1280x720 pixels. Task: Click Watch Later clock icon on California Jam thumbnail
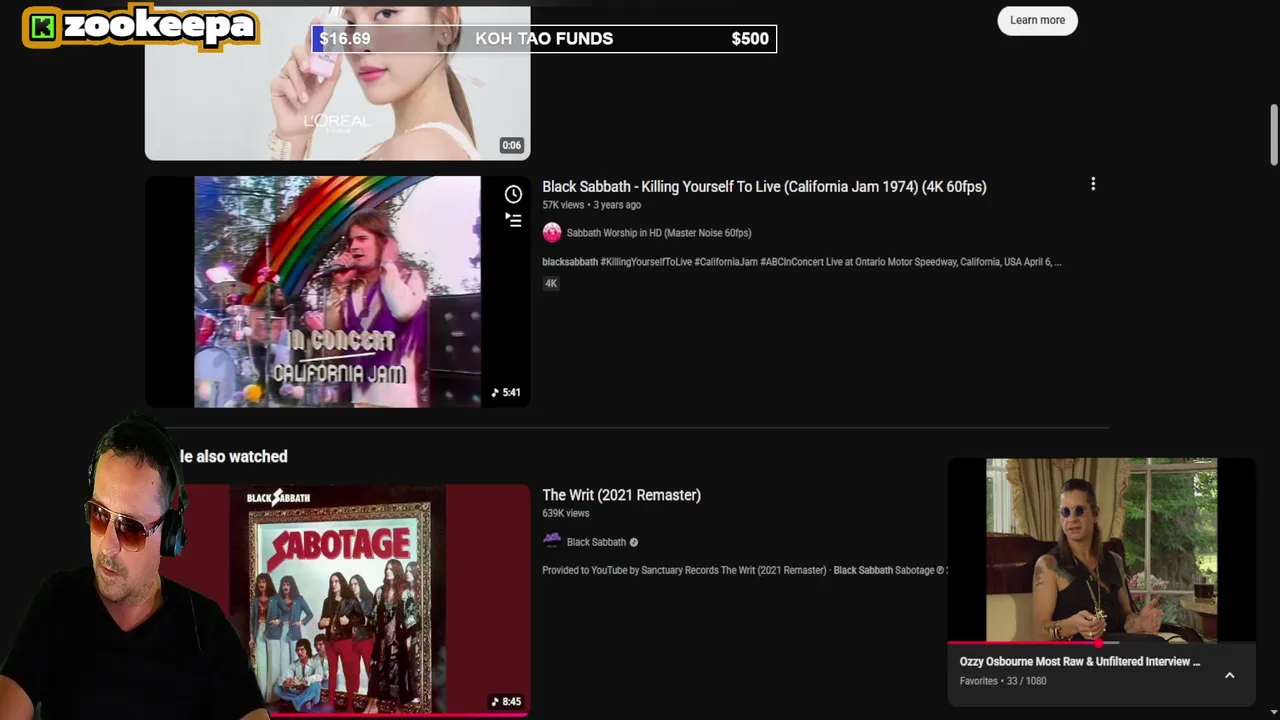513,194
